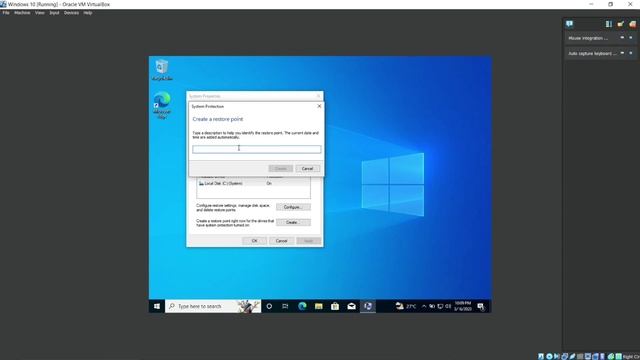Viewport: 640px width, 360px height.
Task: Click the display indicator in VirtualBox status bar
Action: [x=588, y=356]
